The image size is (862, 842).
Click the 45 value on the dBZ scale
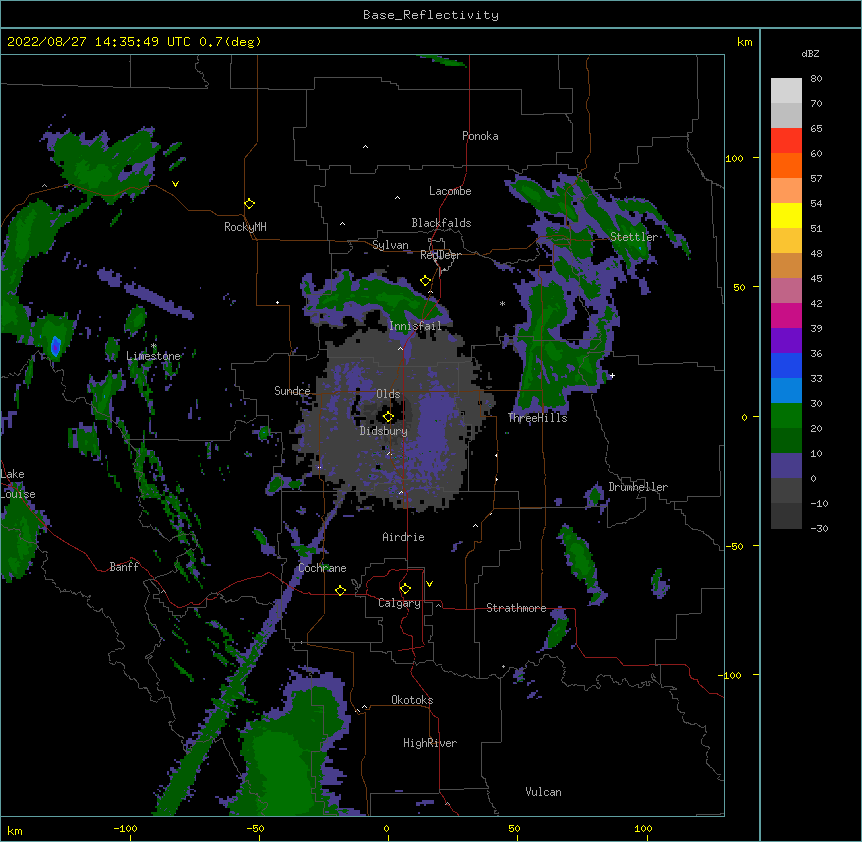pos(816,278)
